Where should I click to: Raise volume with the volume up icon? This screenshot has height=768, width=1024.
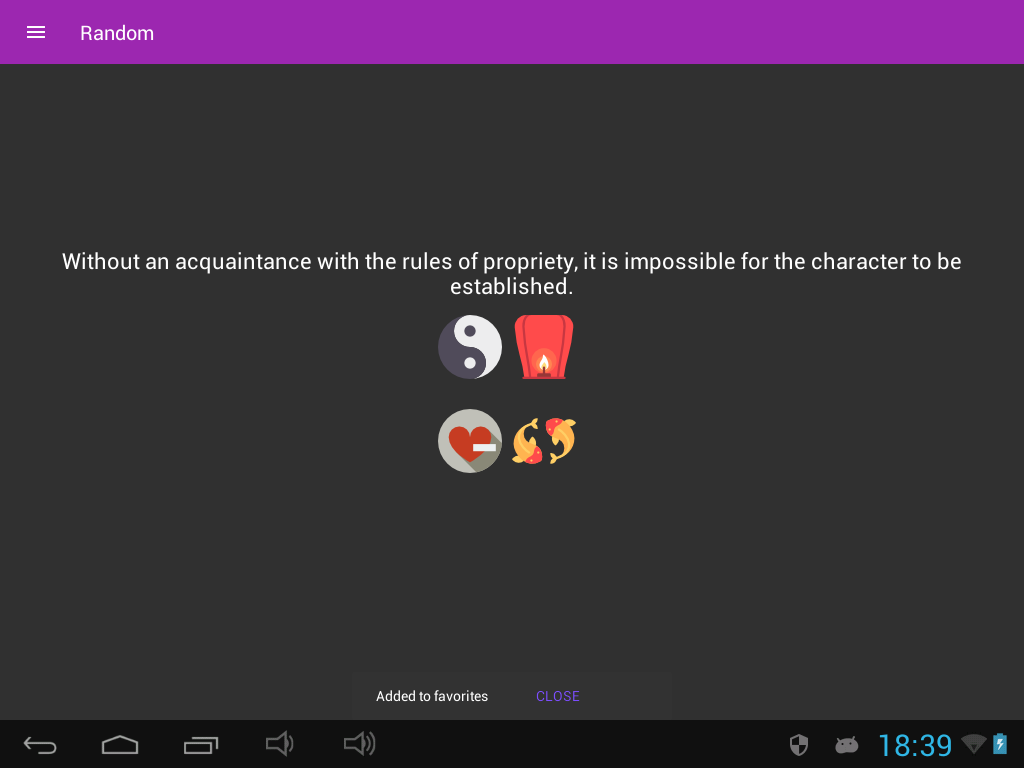(359, 744)
